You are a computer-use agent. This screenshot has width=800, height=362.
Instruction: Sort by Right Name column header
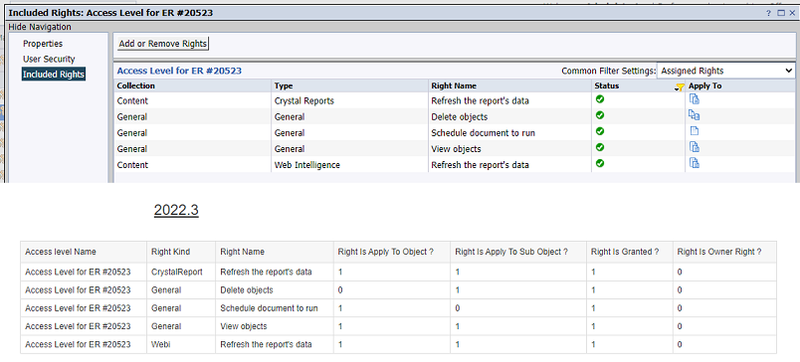[x=454, y=86]
